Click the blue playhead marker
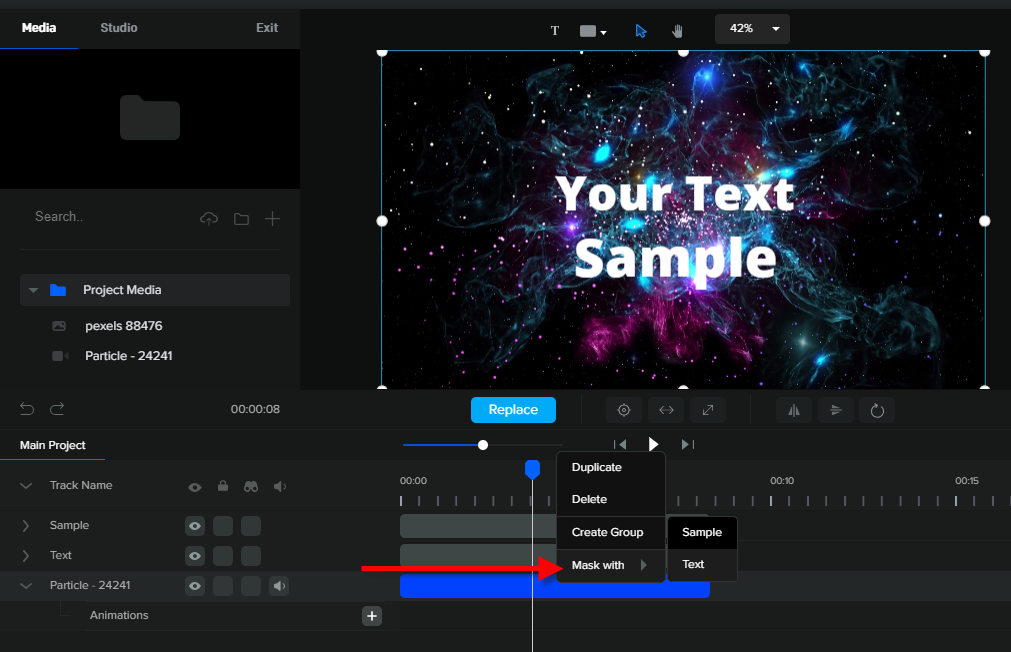Image resolution: width=1011 pixels, height=652 pixels. click(x=533, y=469)
